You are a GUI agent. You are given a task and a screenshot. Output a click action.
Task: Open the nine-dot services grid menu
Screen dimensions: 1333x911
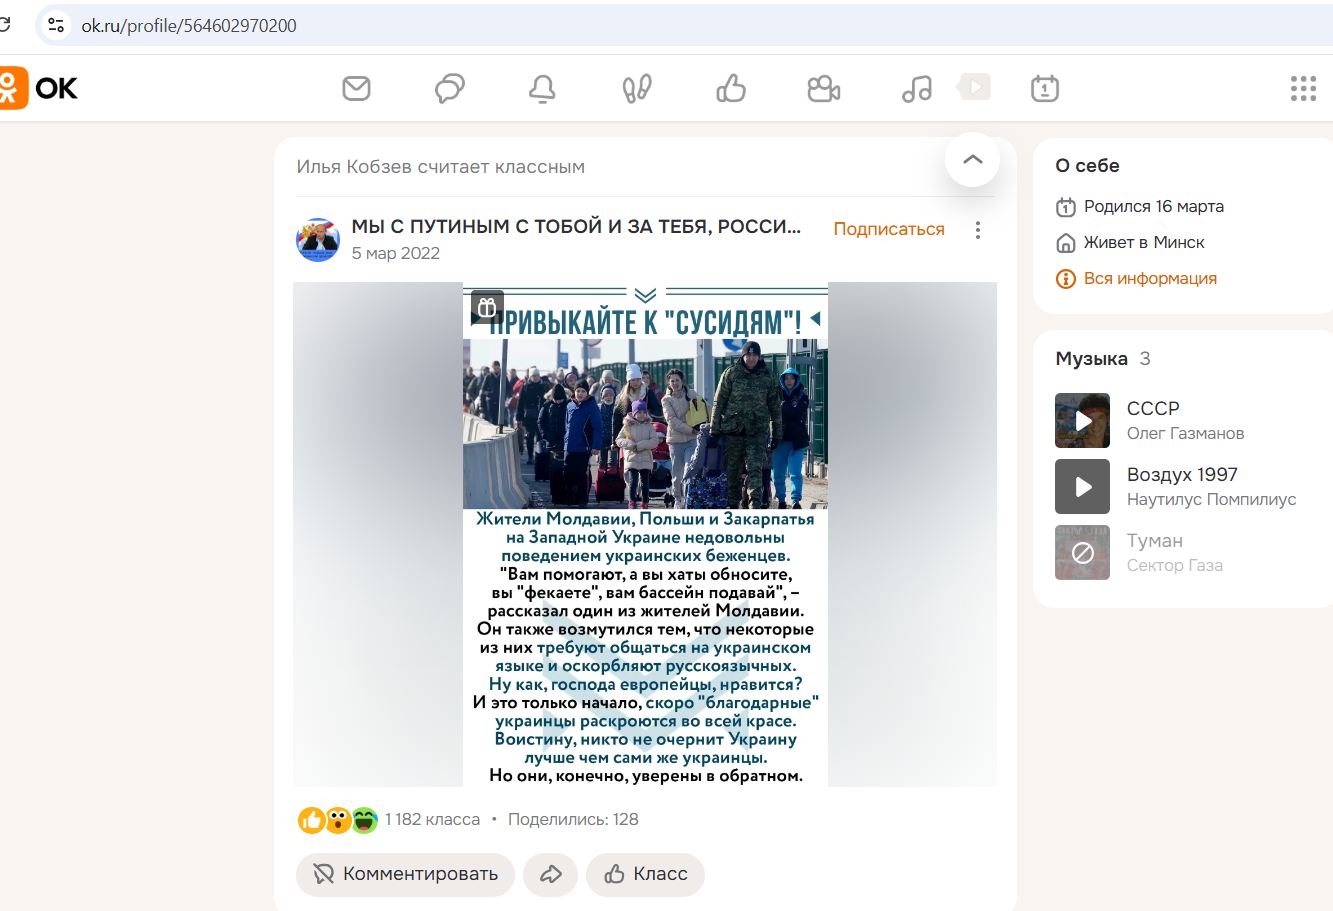[1302, 89]
